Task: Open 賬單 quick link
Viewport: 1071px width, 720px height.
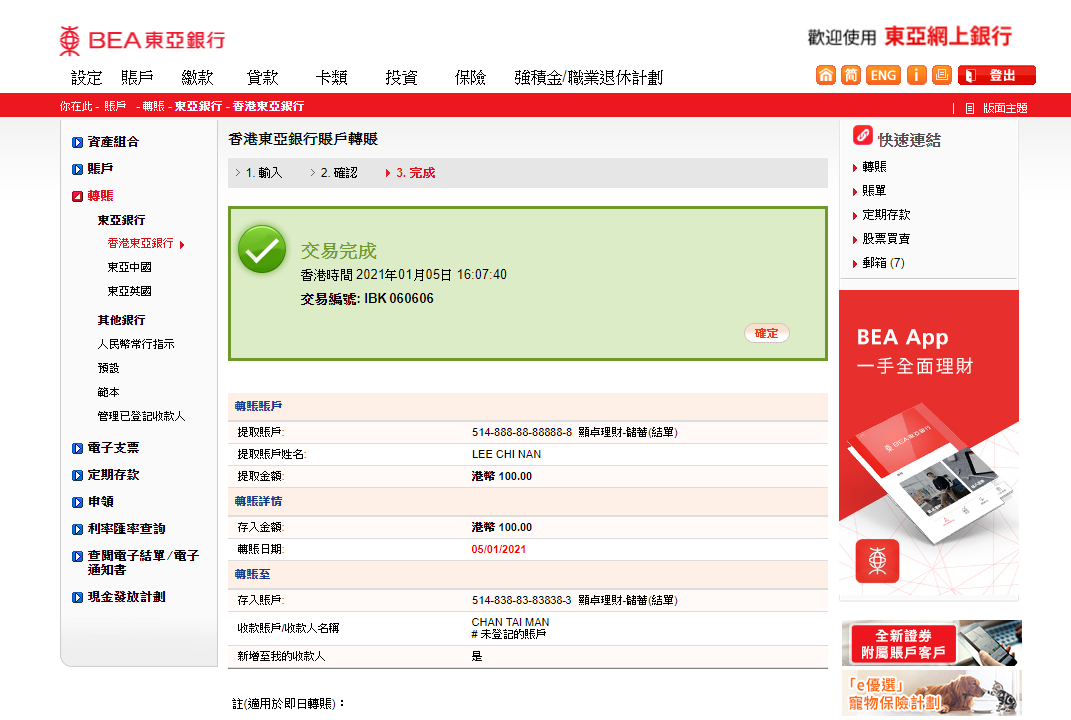Action: 874,191
